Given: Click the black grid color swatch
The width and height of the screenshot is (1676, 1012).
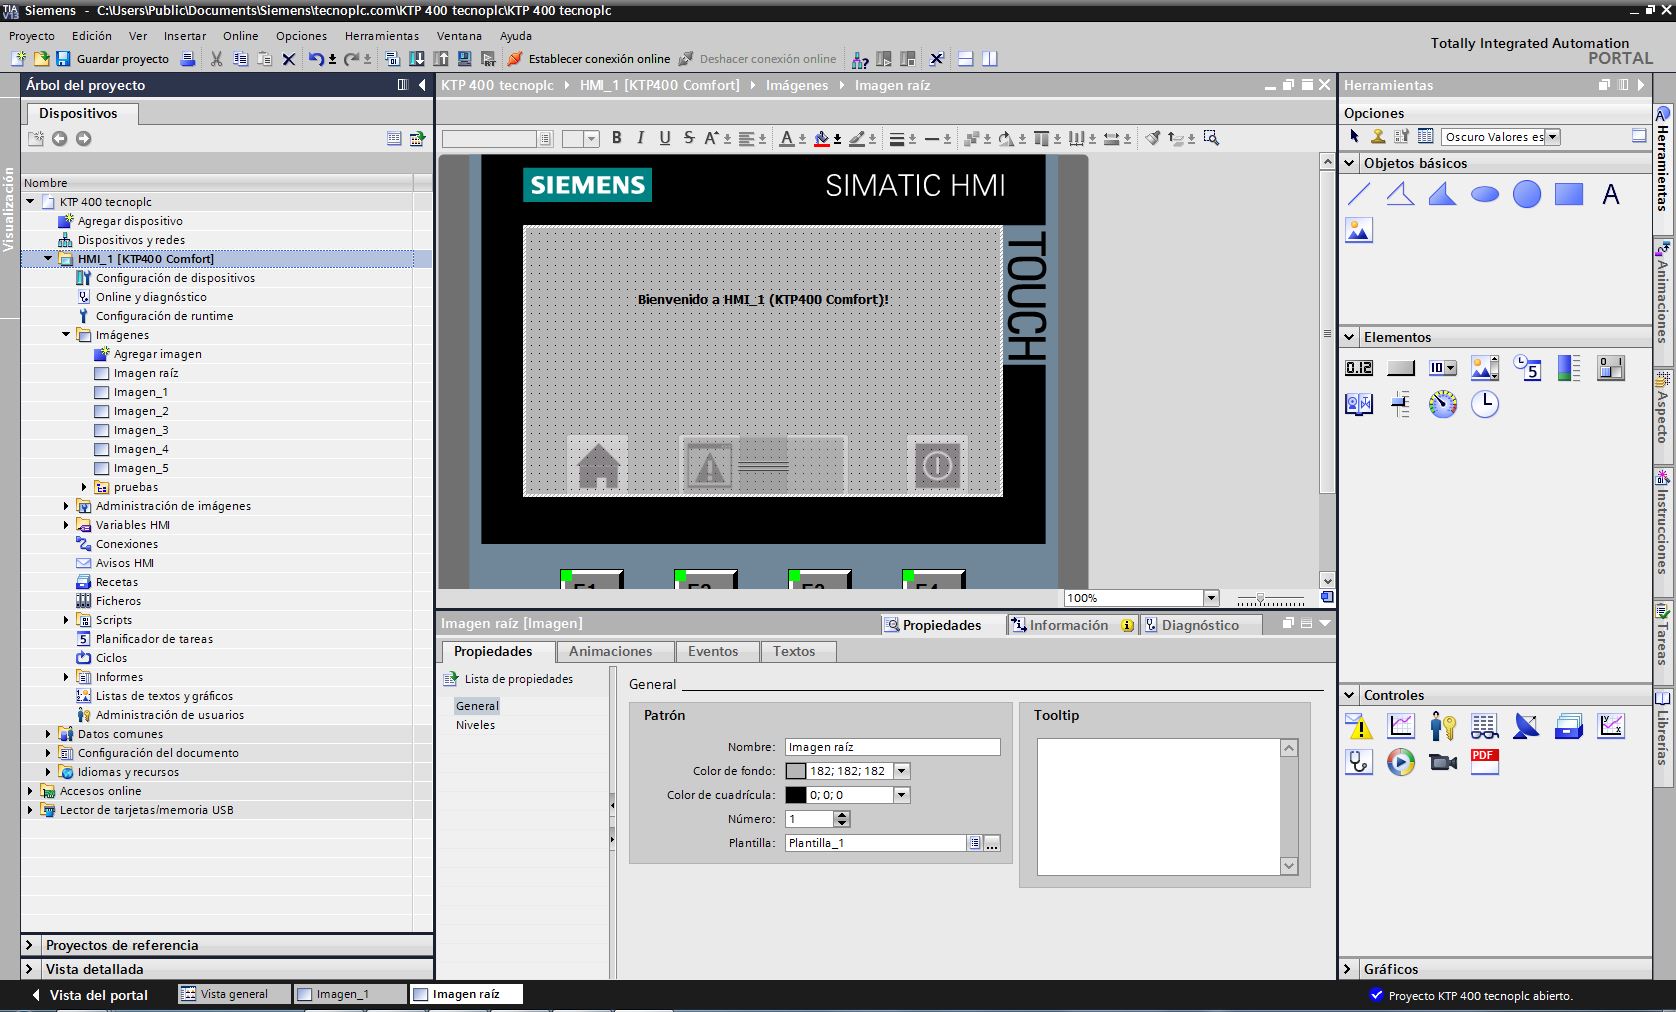Looking at the screenshot, I should coord(796,795).
